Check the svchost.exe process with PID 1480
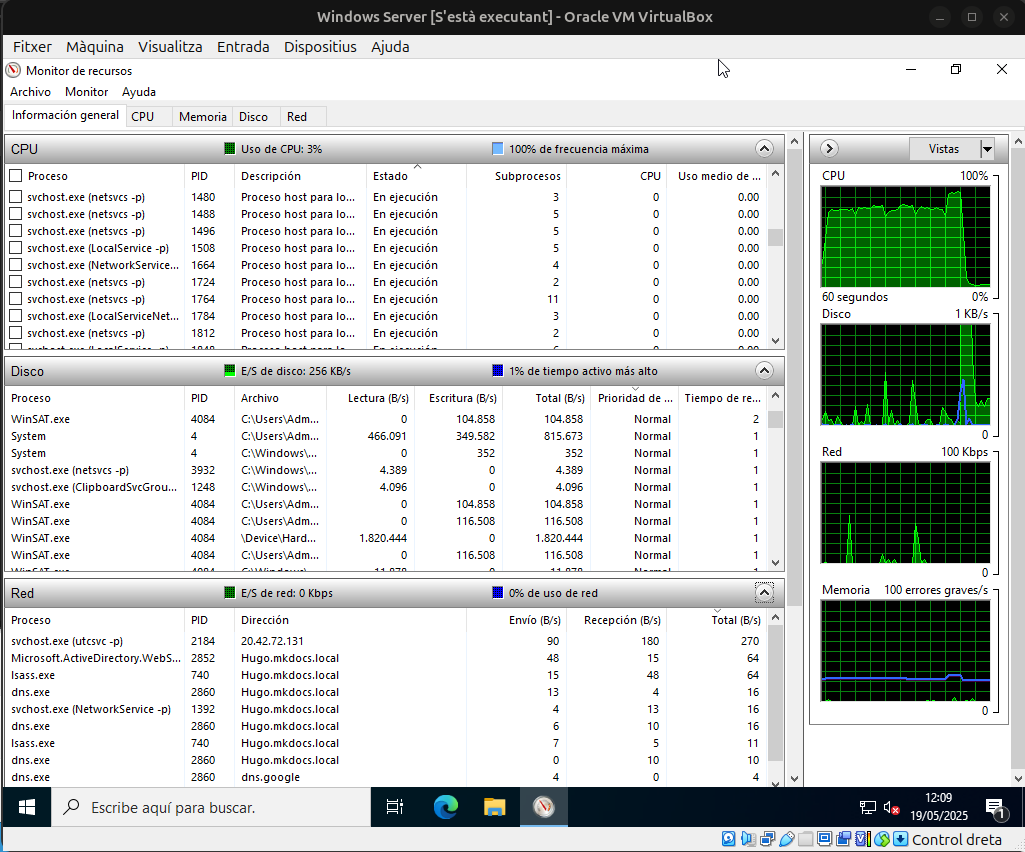The height and width of the screenshot is (852, 1025). [15, 197]
